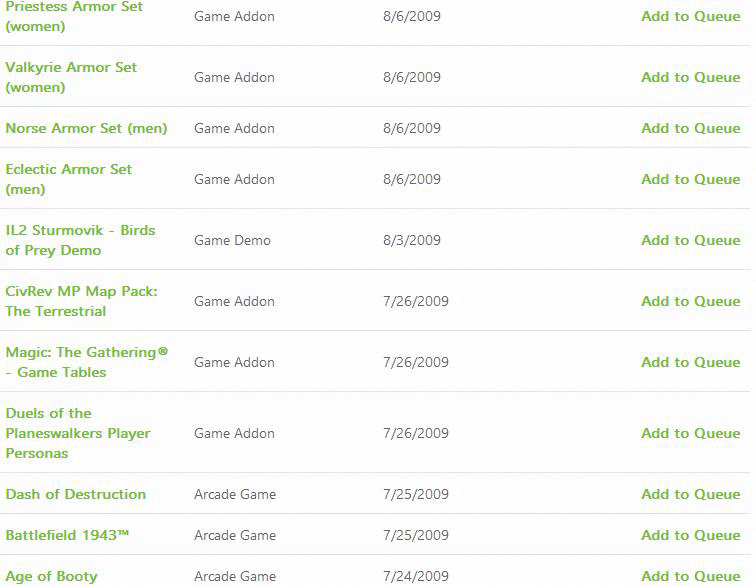Open Norse Armor Set (men) link
756x586 pixels.
click(86, 128)
